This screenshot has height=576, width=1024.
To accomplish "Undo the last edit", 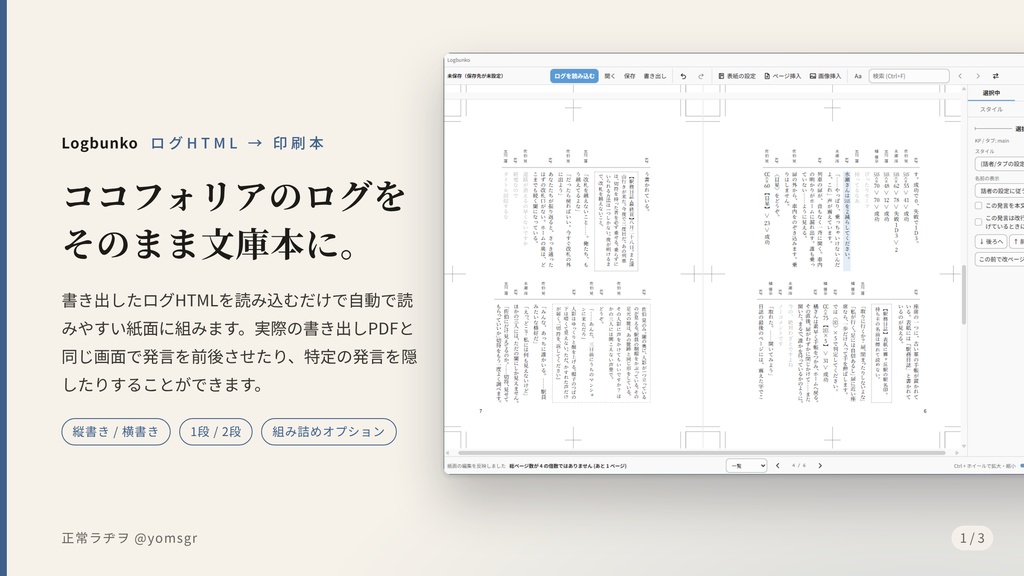I will [x=683, y=76].
